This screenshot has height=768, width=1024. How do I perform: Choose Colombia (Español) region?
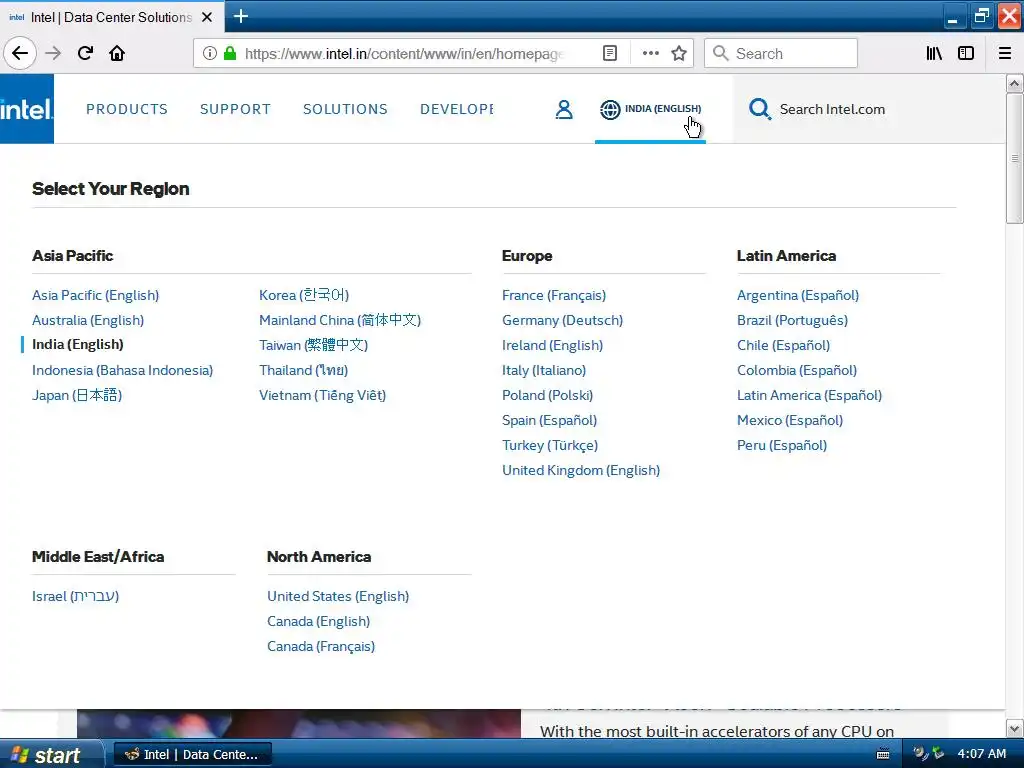point(797,370)
